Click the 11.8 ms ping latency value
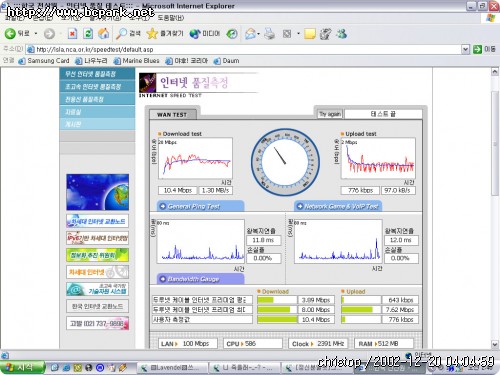 click(x=263, y=240)
